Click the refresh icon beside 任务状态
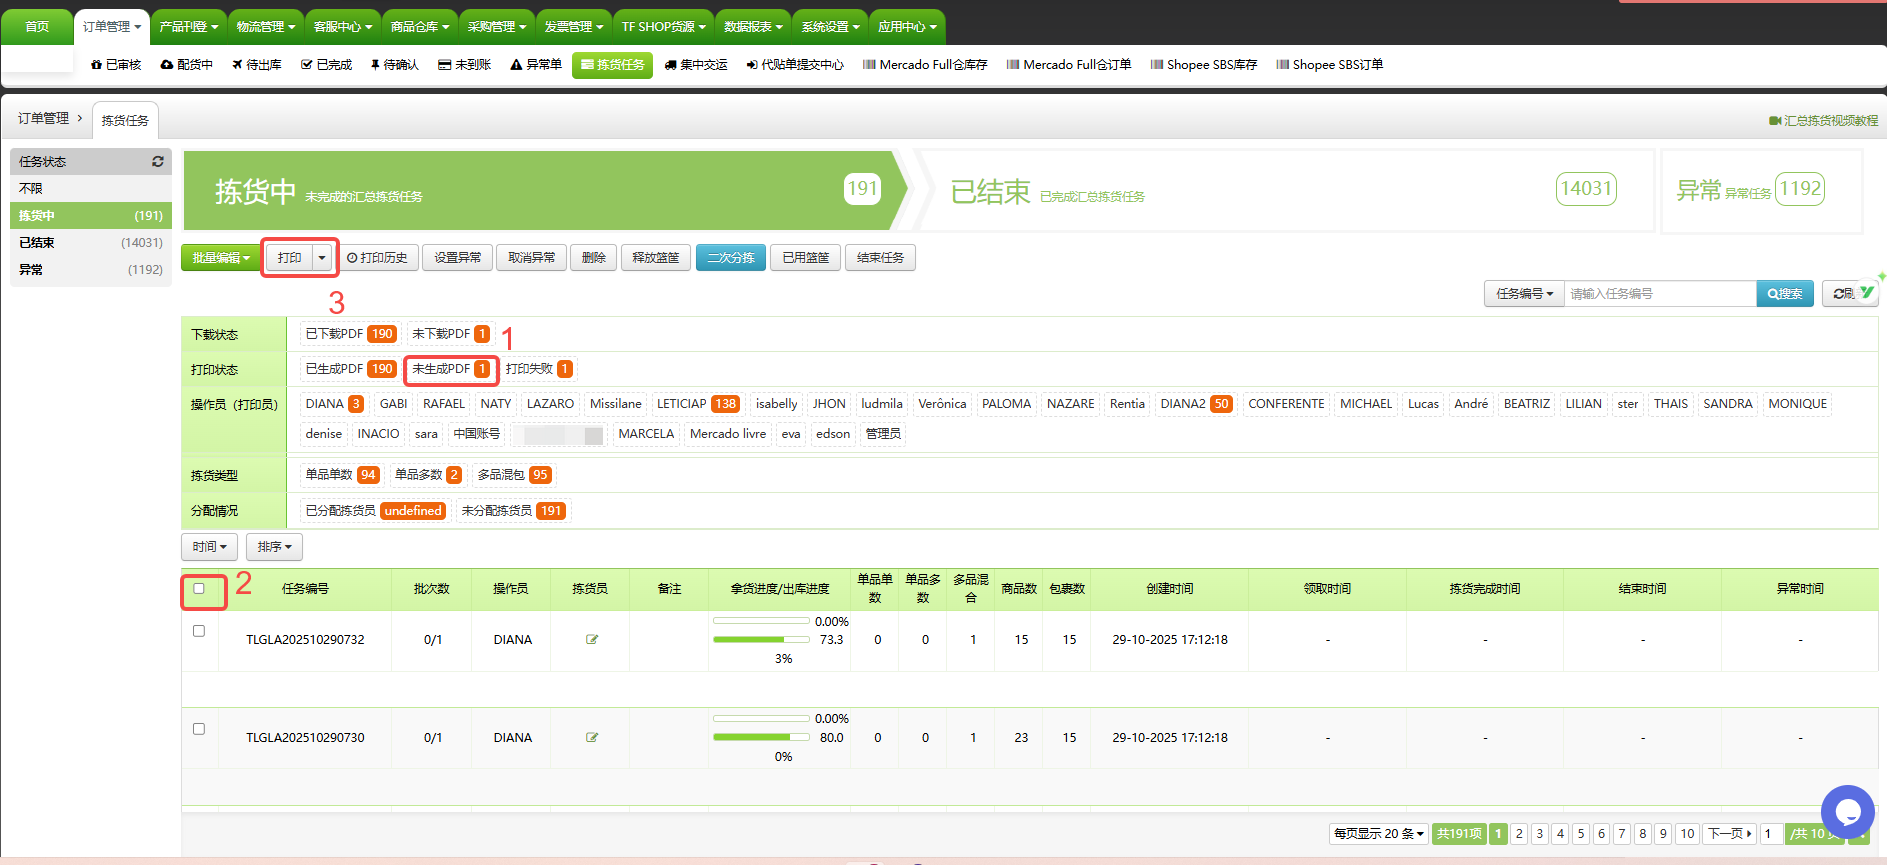Screen dimensions: 1887x865 tap(157, 161)
